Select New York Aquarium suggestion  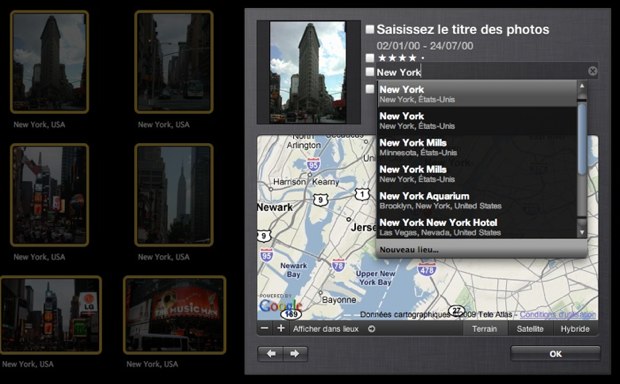(x=477, y=201)
